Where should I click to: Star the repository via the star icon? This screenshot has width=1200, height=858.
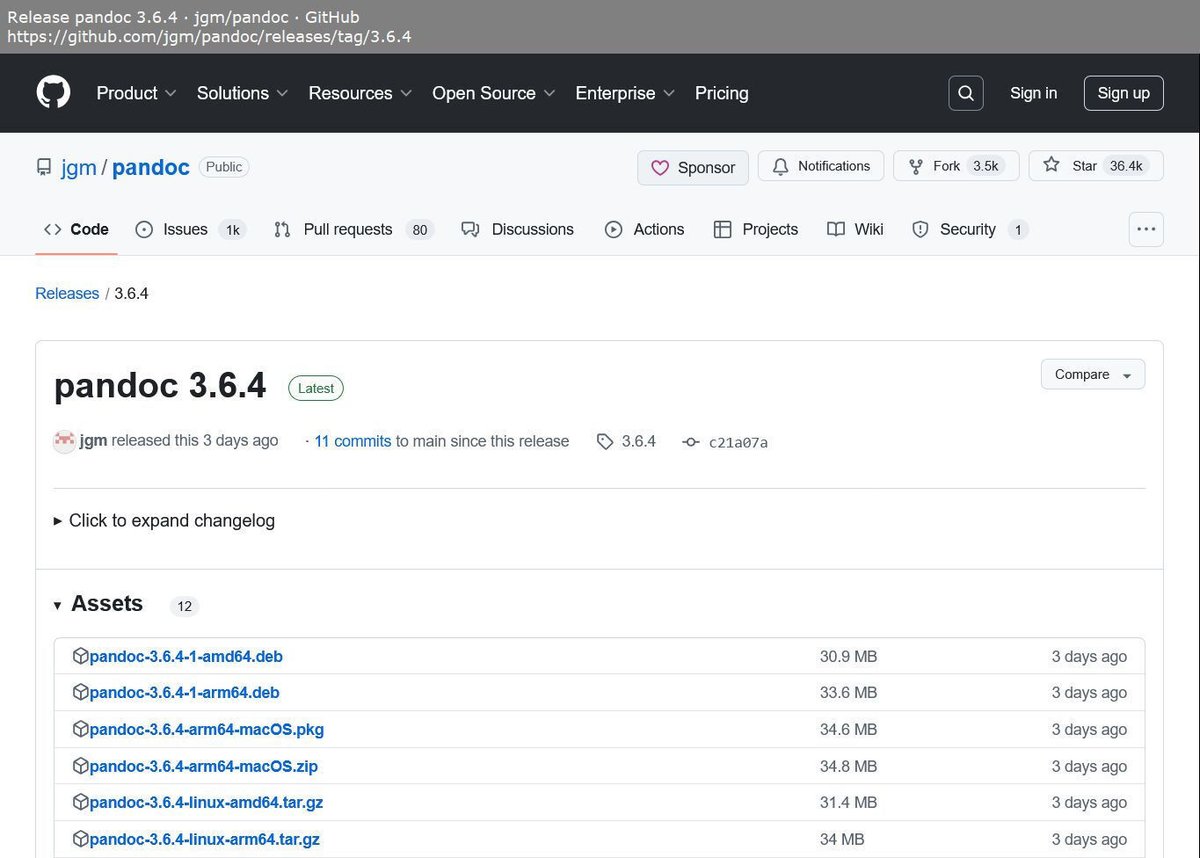[x=1051, y=166]
